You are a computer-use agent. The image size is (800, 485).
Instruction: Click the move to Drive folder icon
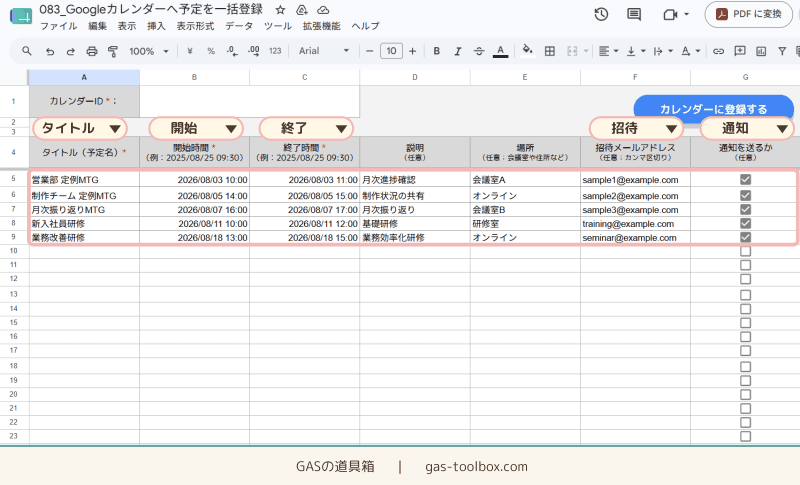point(302,10)
